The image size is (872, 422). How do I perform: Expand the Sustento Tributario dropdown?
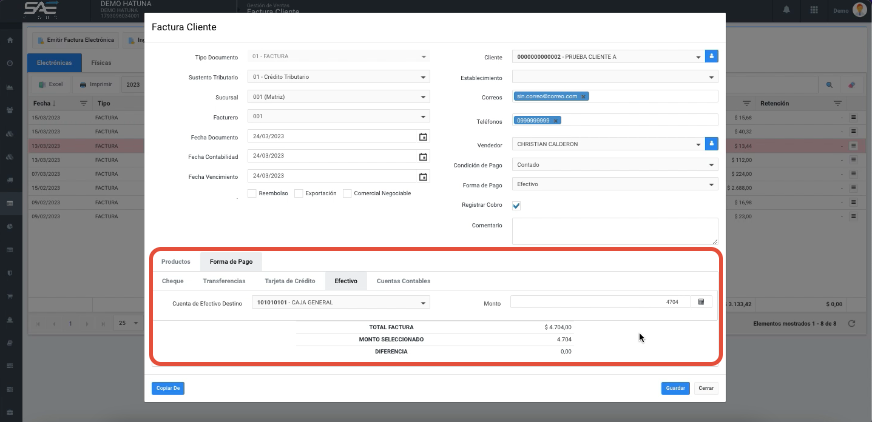423,77
